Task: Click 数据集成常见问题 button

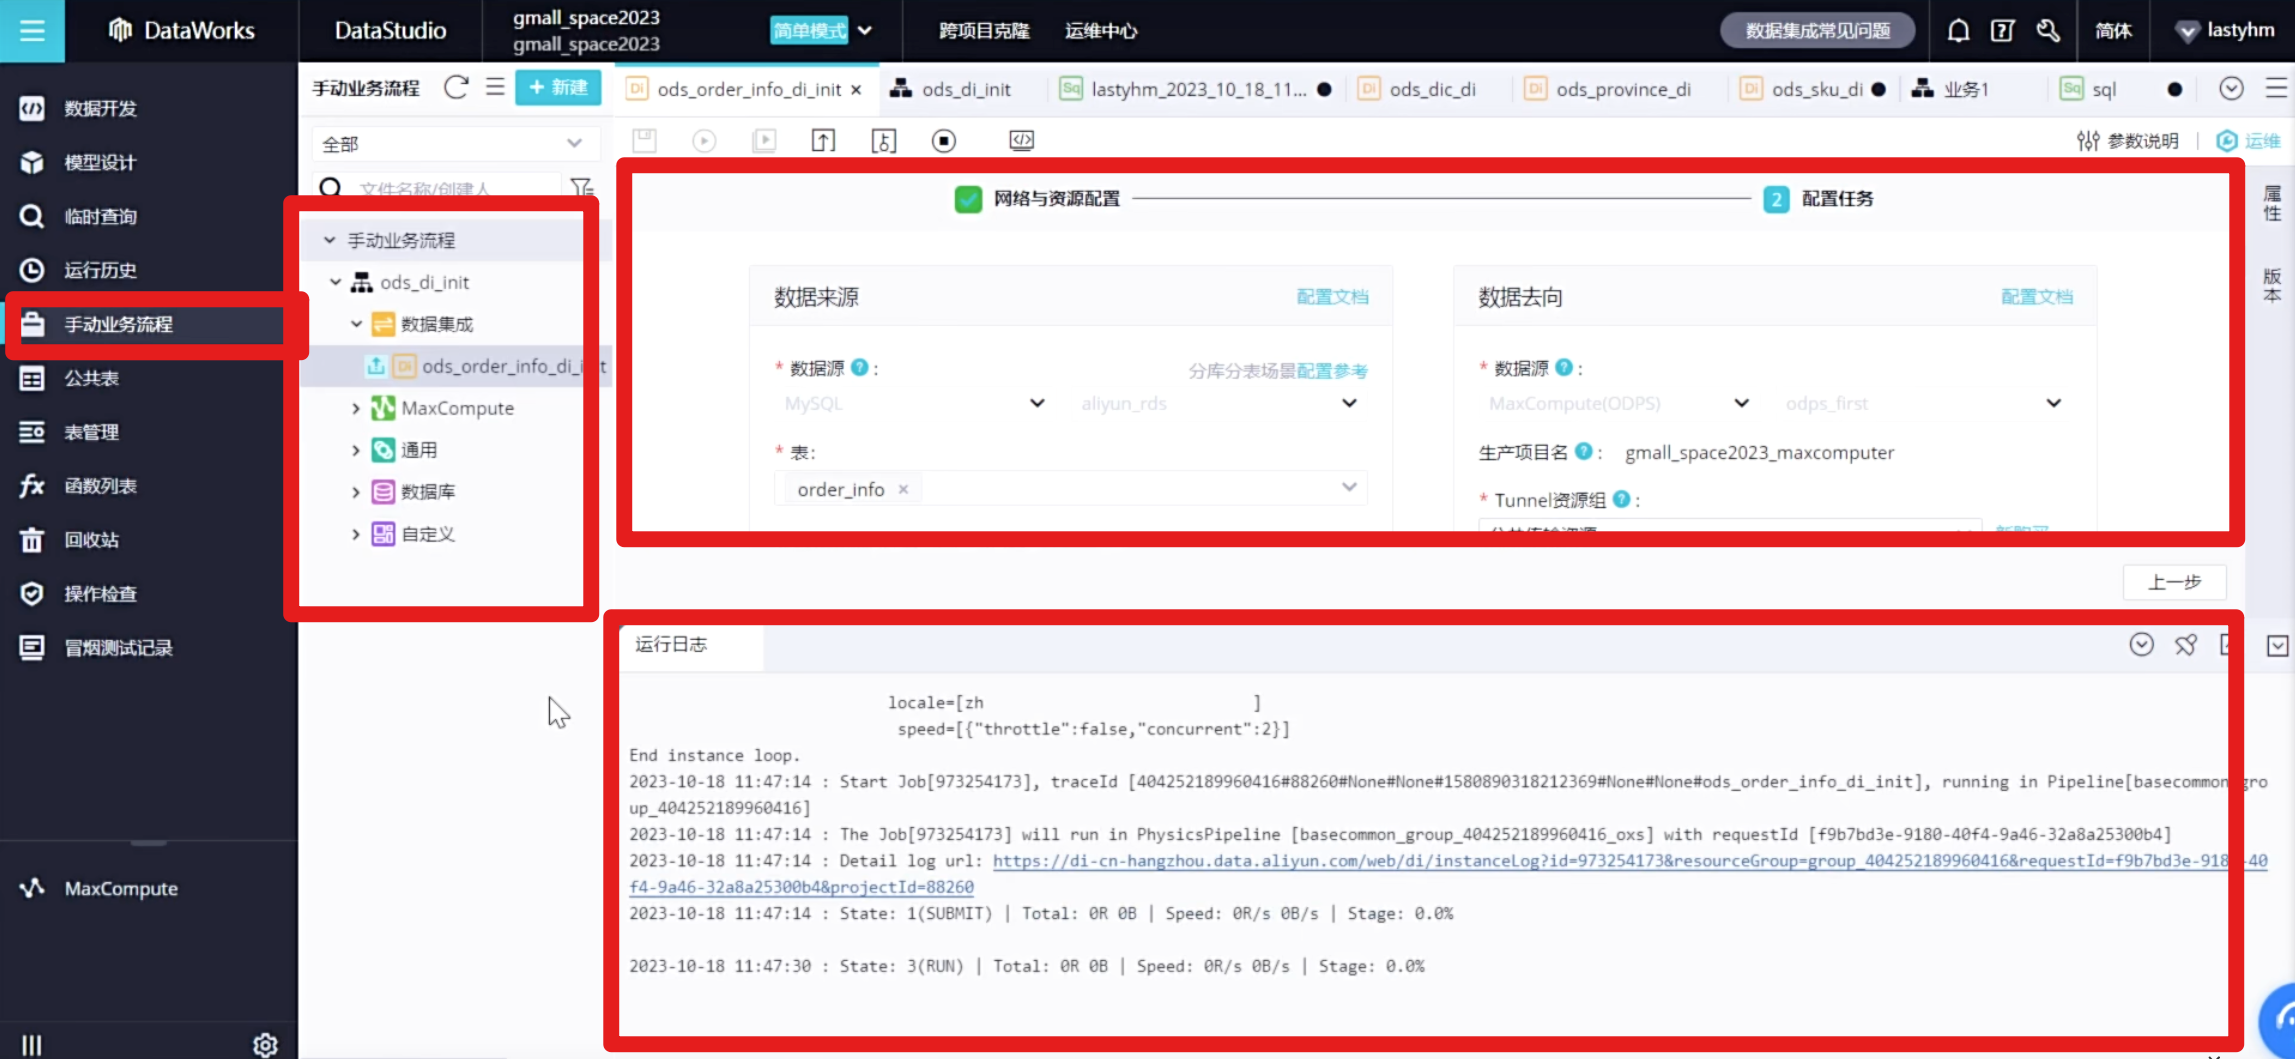Action: pos(1817,30)
